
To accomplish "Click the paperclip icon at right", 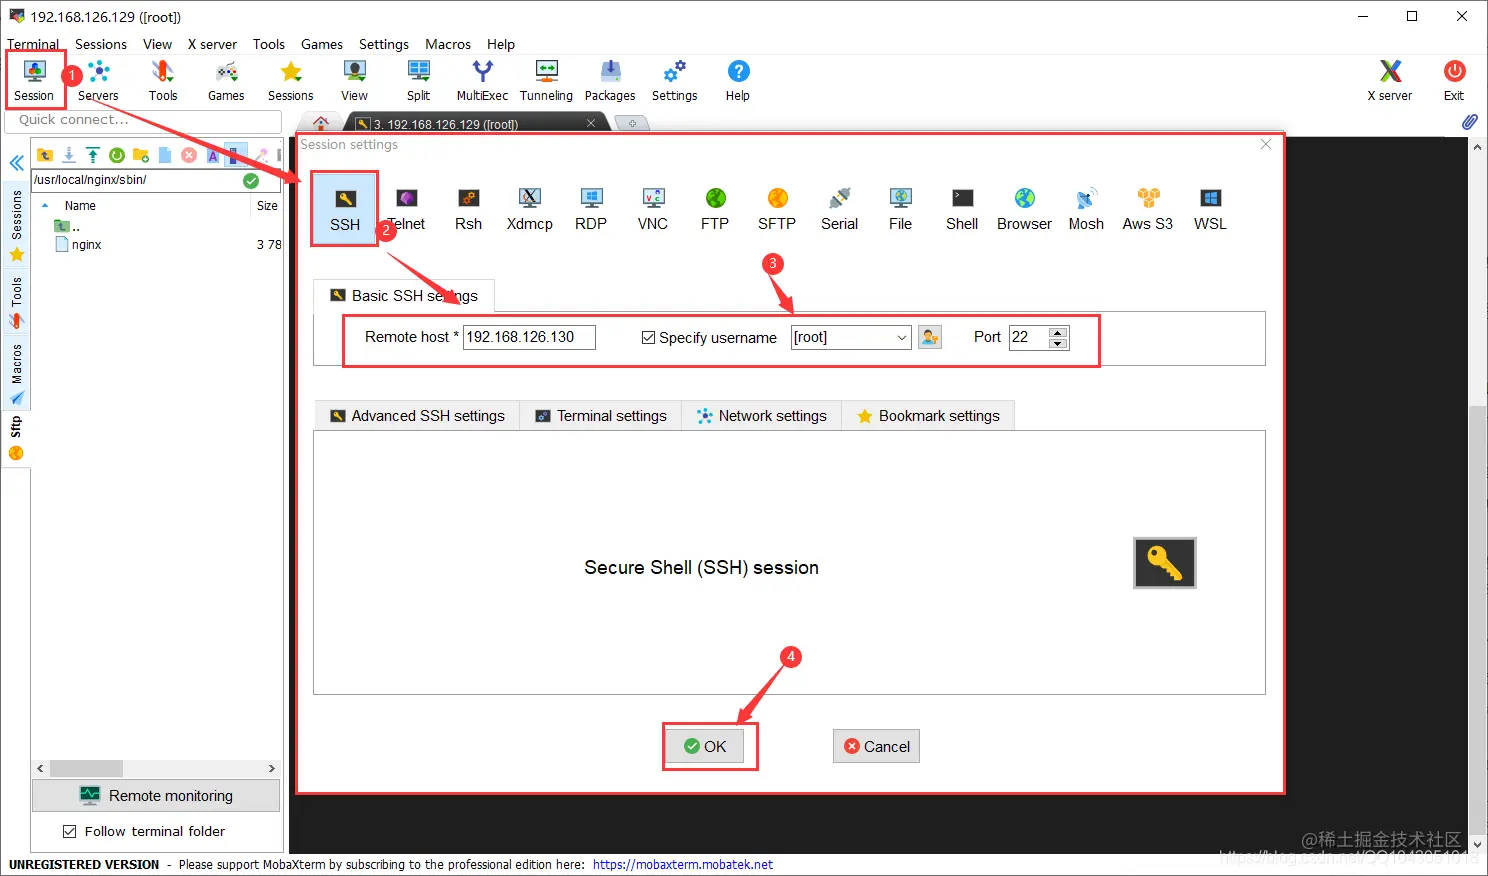I will [x=1469, y=122].
